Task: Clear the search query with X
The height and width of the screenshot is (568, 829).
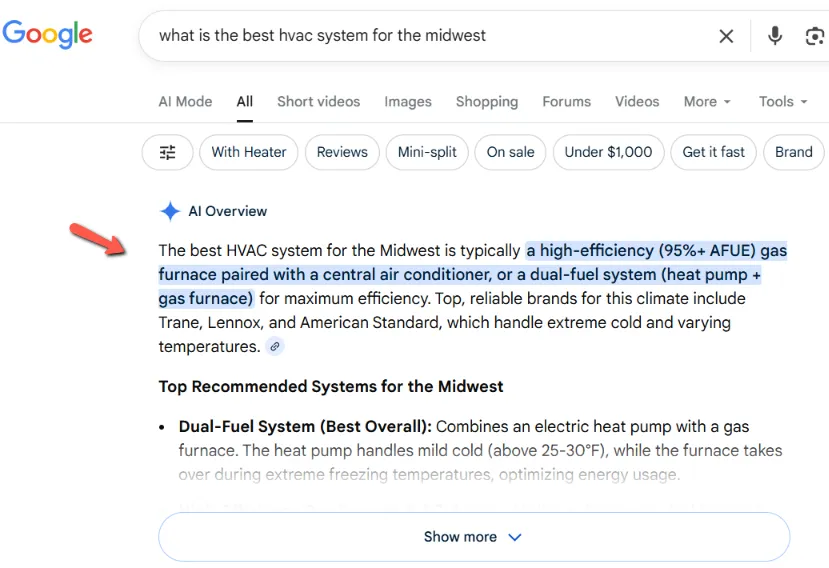Action: pos(726,36)
